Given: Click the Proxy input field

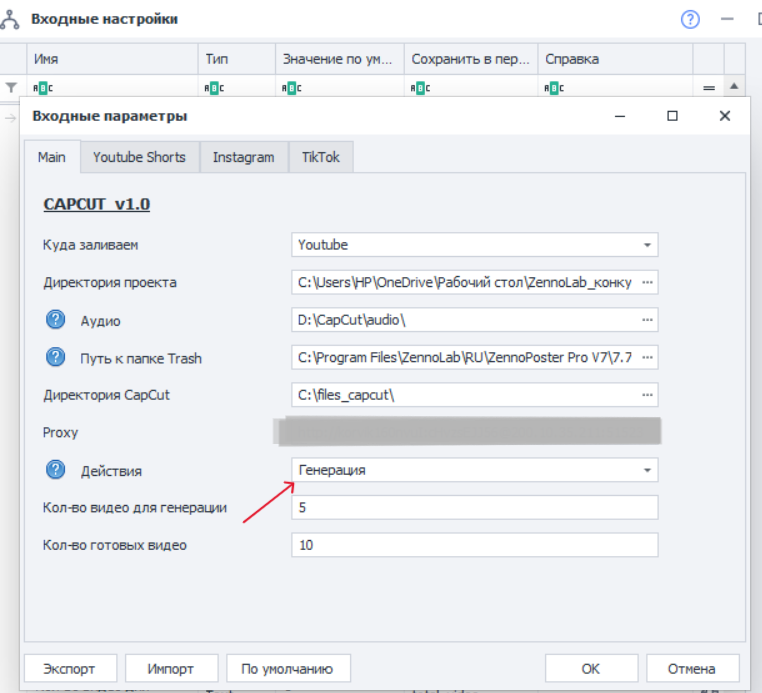Looking at the screenshot, I should [467, 431].
